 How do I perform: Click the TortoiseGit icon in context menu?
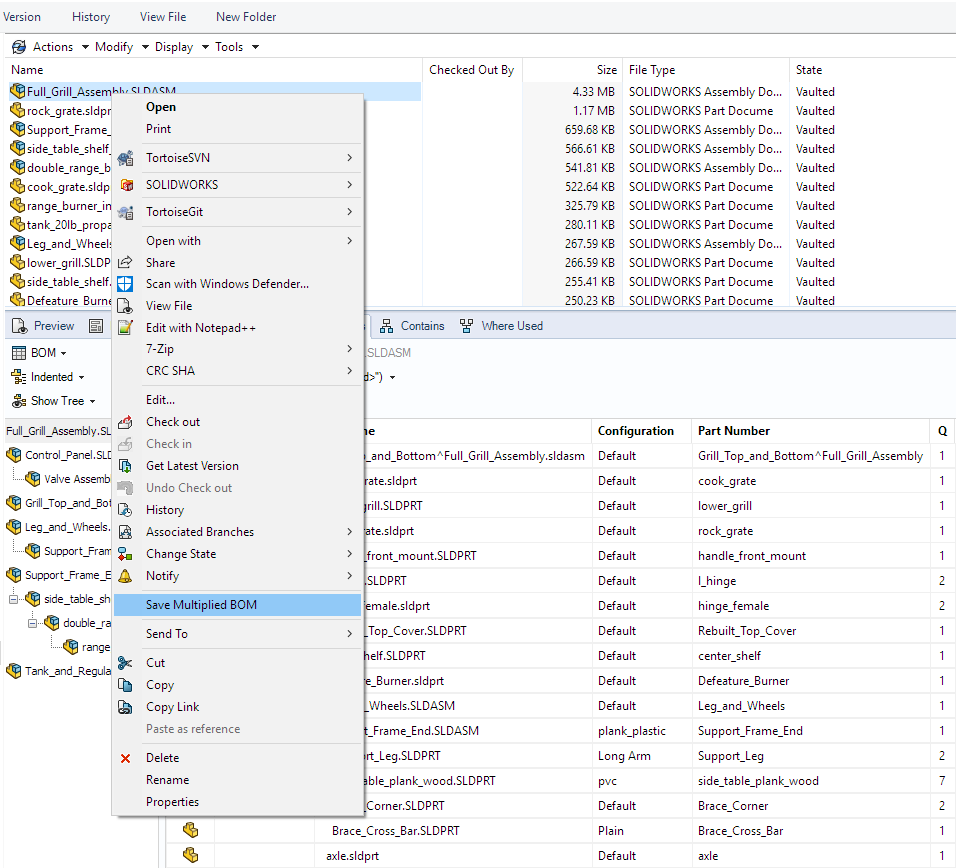point(126,212)
